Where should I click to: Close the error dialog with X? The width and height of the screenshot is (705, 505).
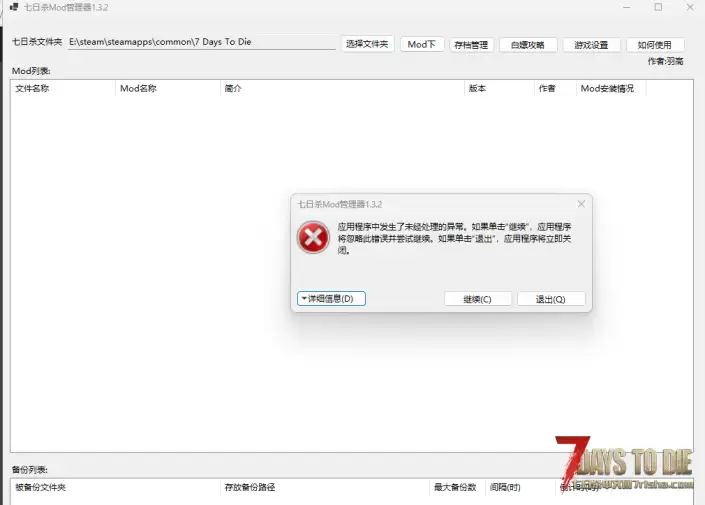(581, 204)
